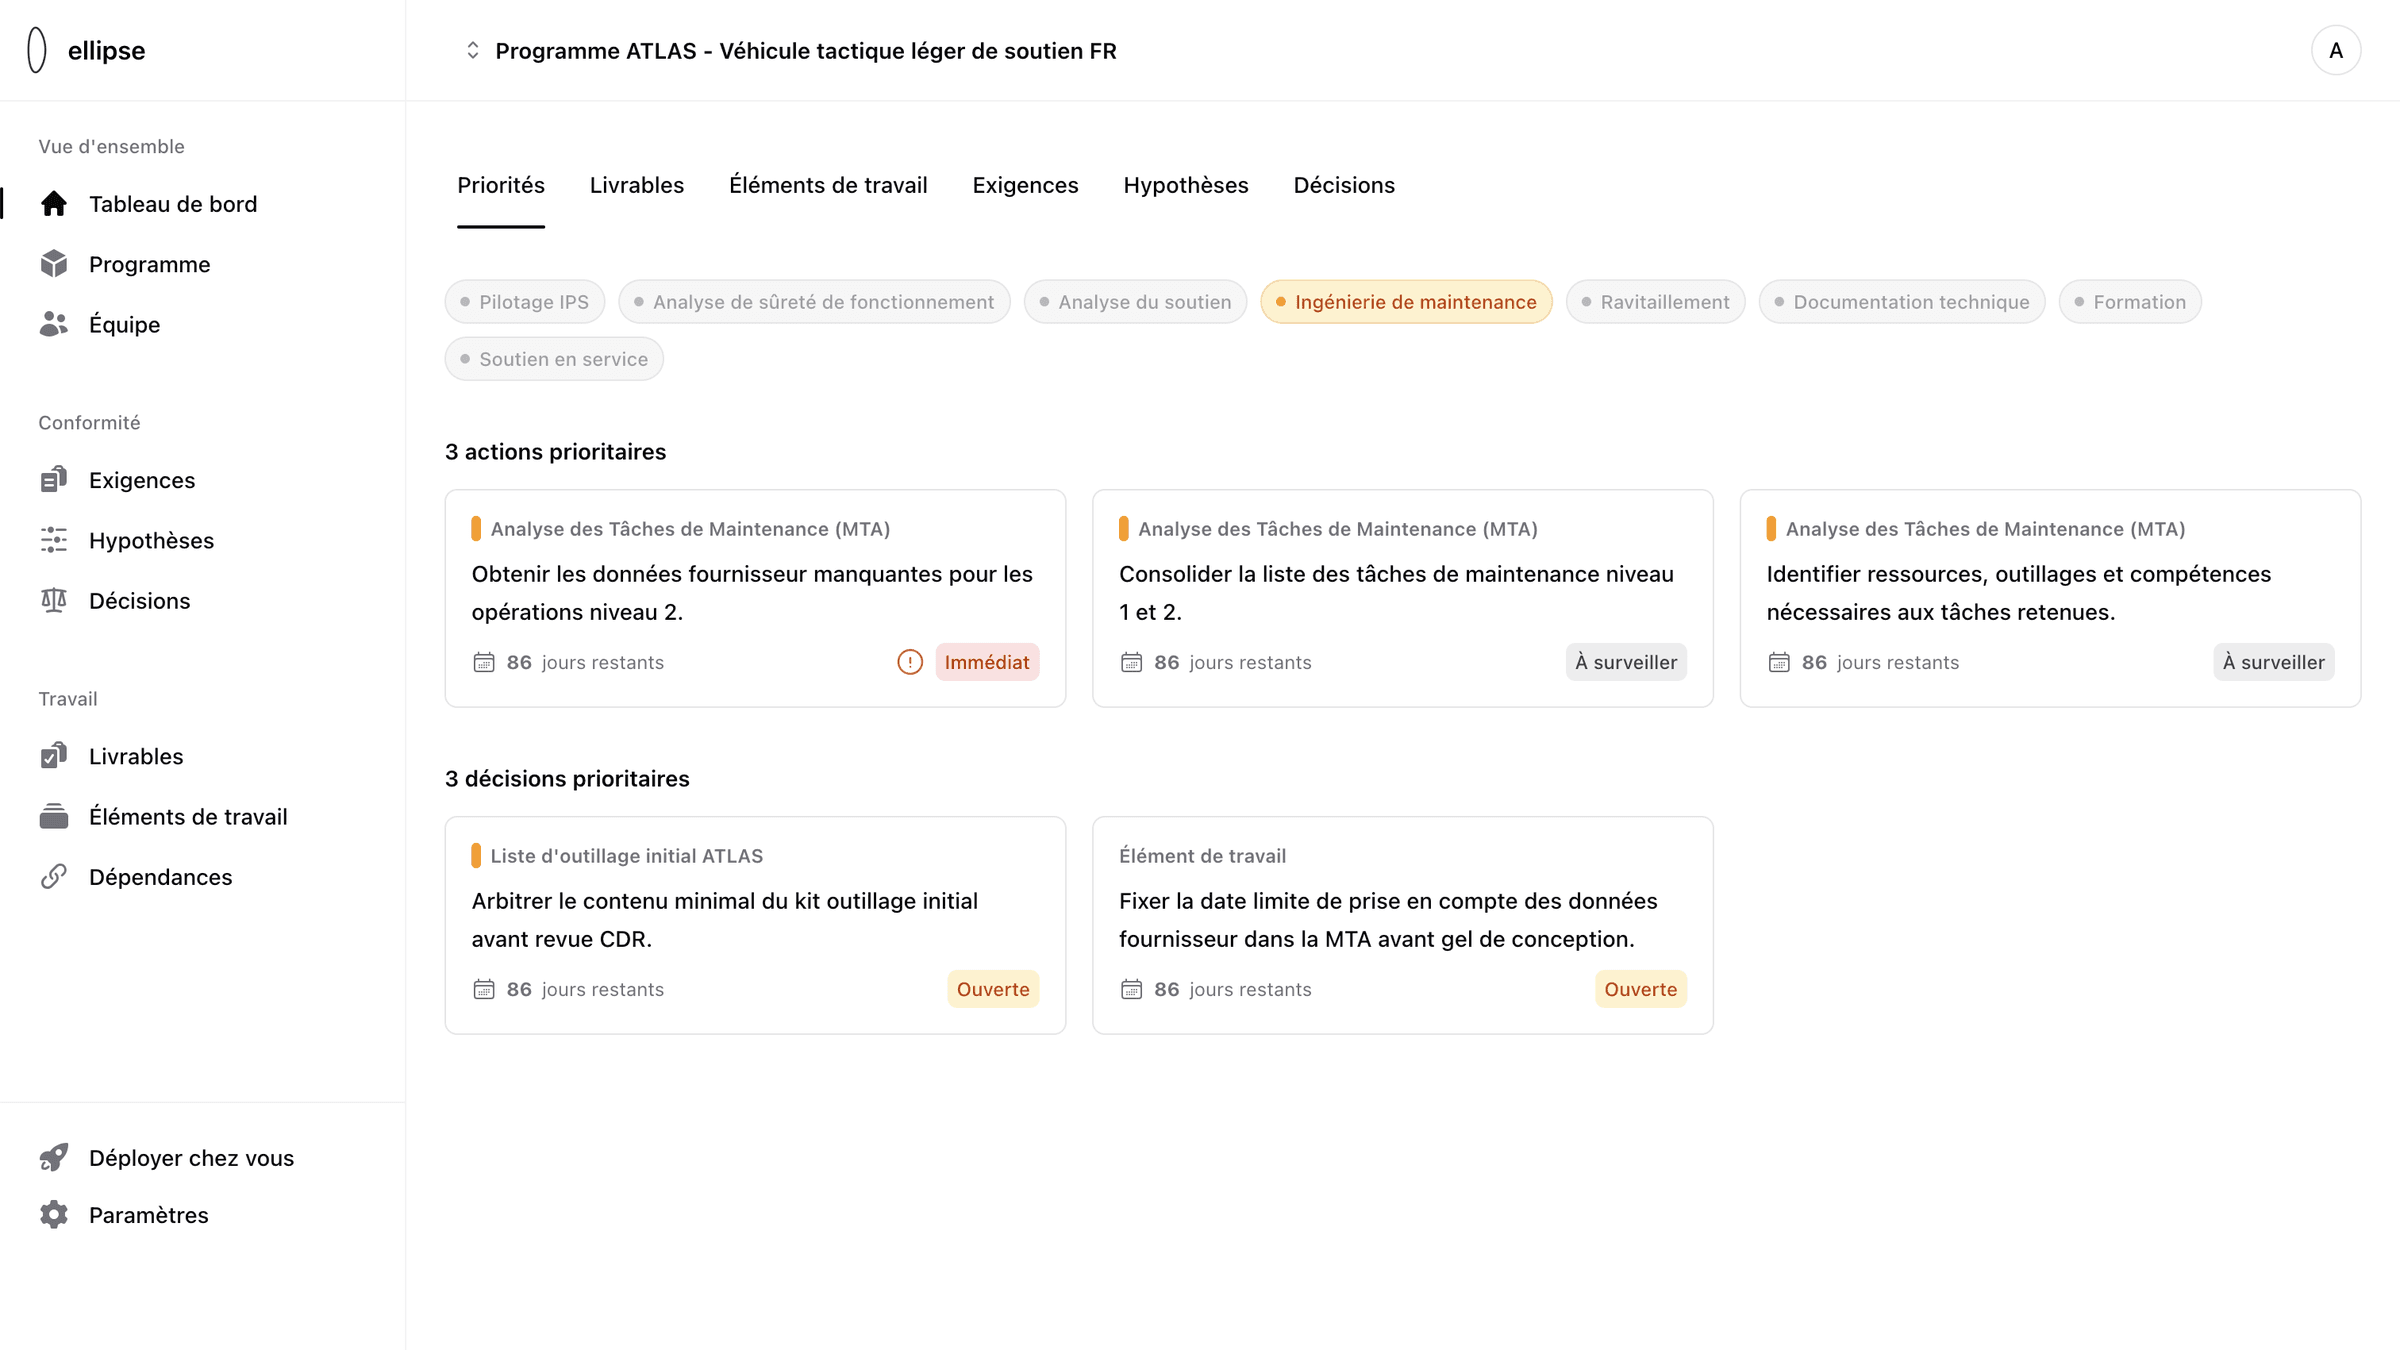Open the user avatar A menu
This screenshot has width=2400, height=1350.
coord(2336,50)
